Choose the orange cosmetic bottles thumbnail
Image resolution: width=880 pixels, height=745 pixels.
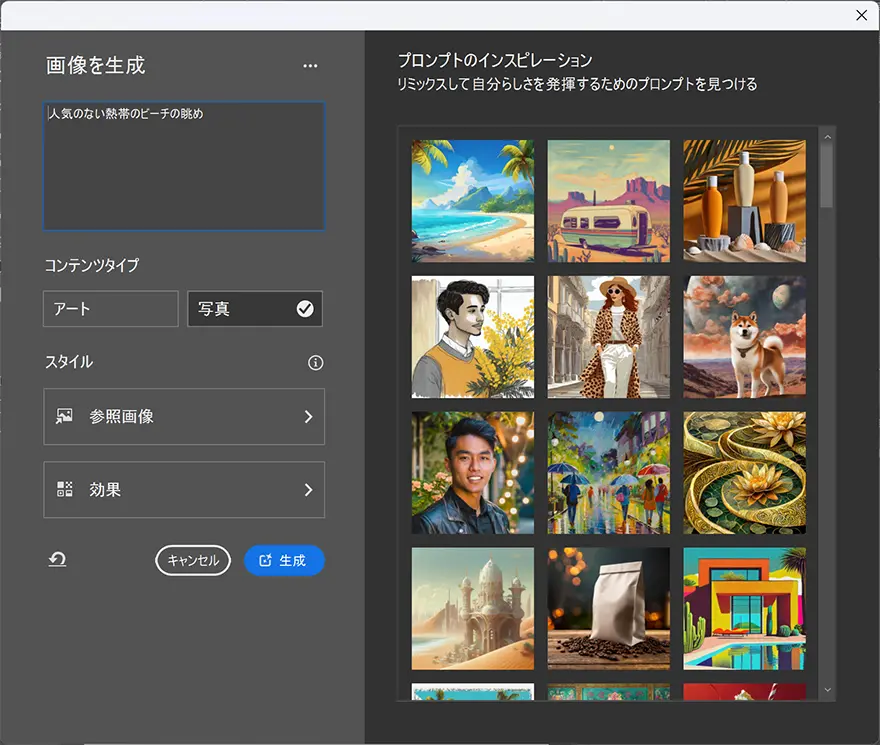744,201
